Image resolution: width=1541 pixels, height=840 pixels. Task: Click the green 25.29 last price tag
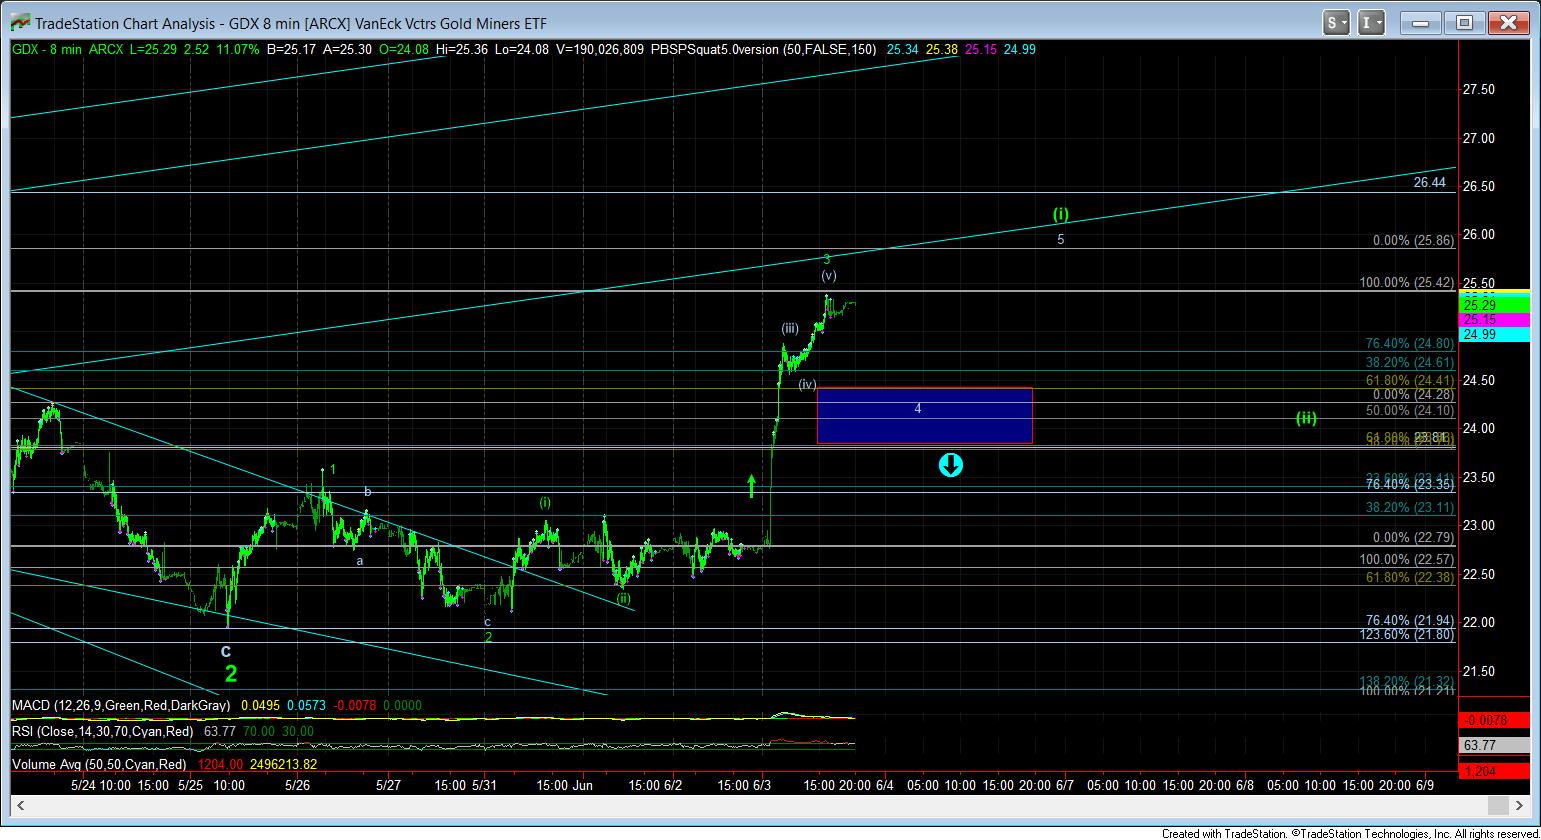pyautogui.click(x=1494, y=305)
